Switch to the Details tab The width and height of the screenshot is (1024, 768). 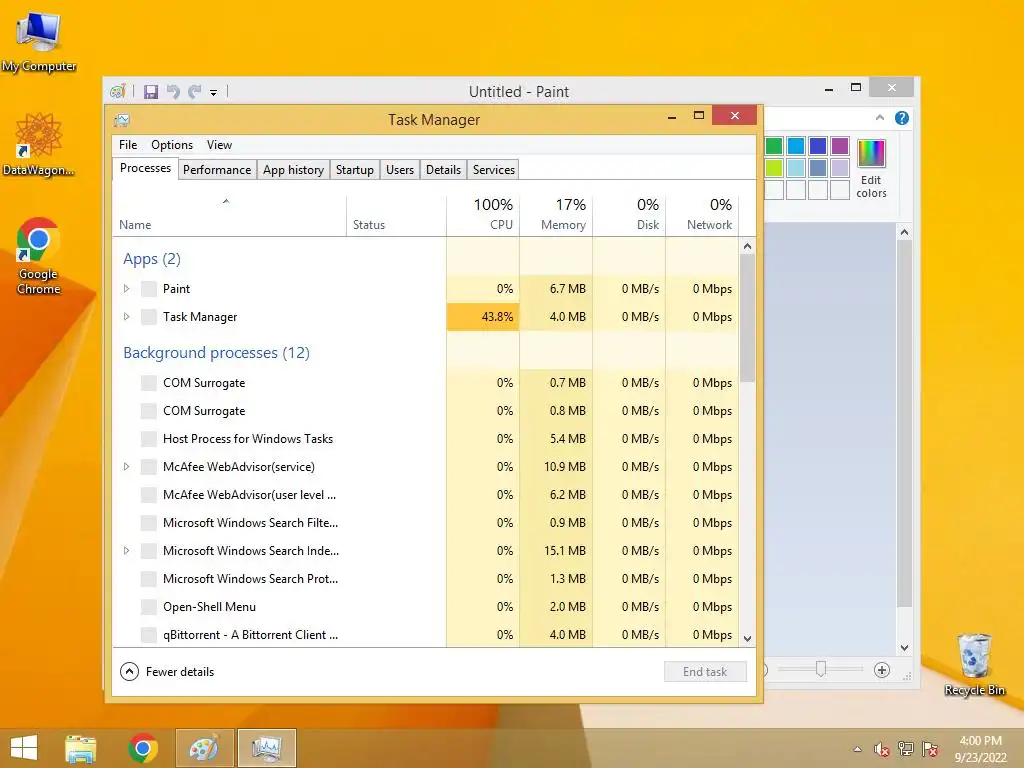pyautogui.click(x=443, y=170)
